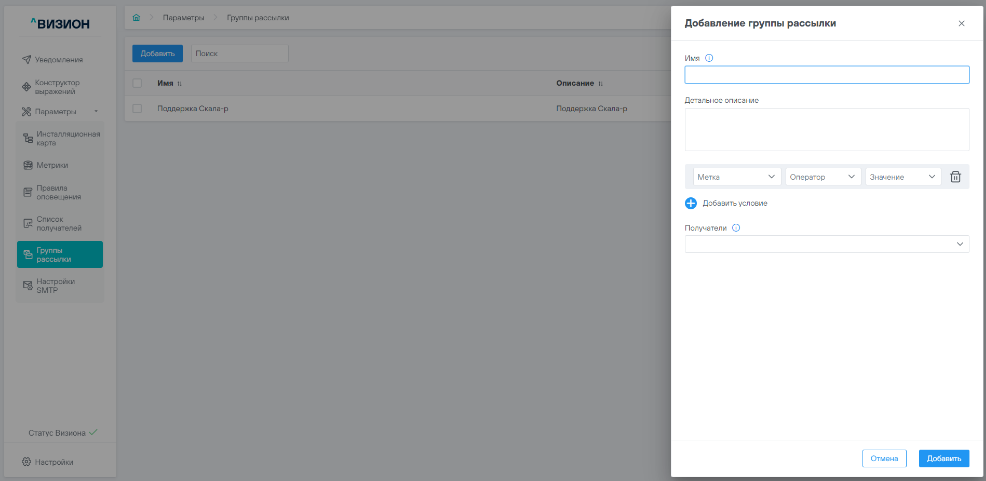Click the Поддержка Скала-р name cell
986x481 pixels.
click(x=192, y=109)
